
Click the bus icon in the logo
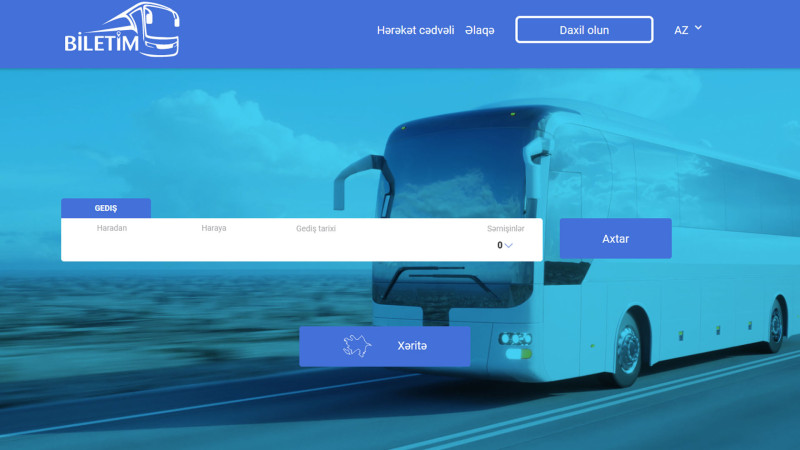153,28
